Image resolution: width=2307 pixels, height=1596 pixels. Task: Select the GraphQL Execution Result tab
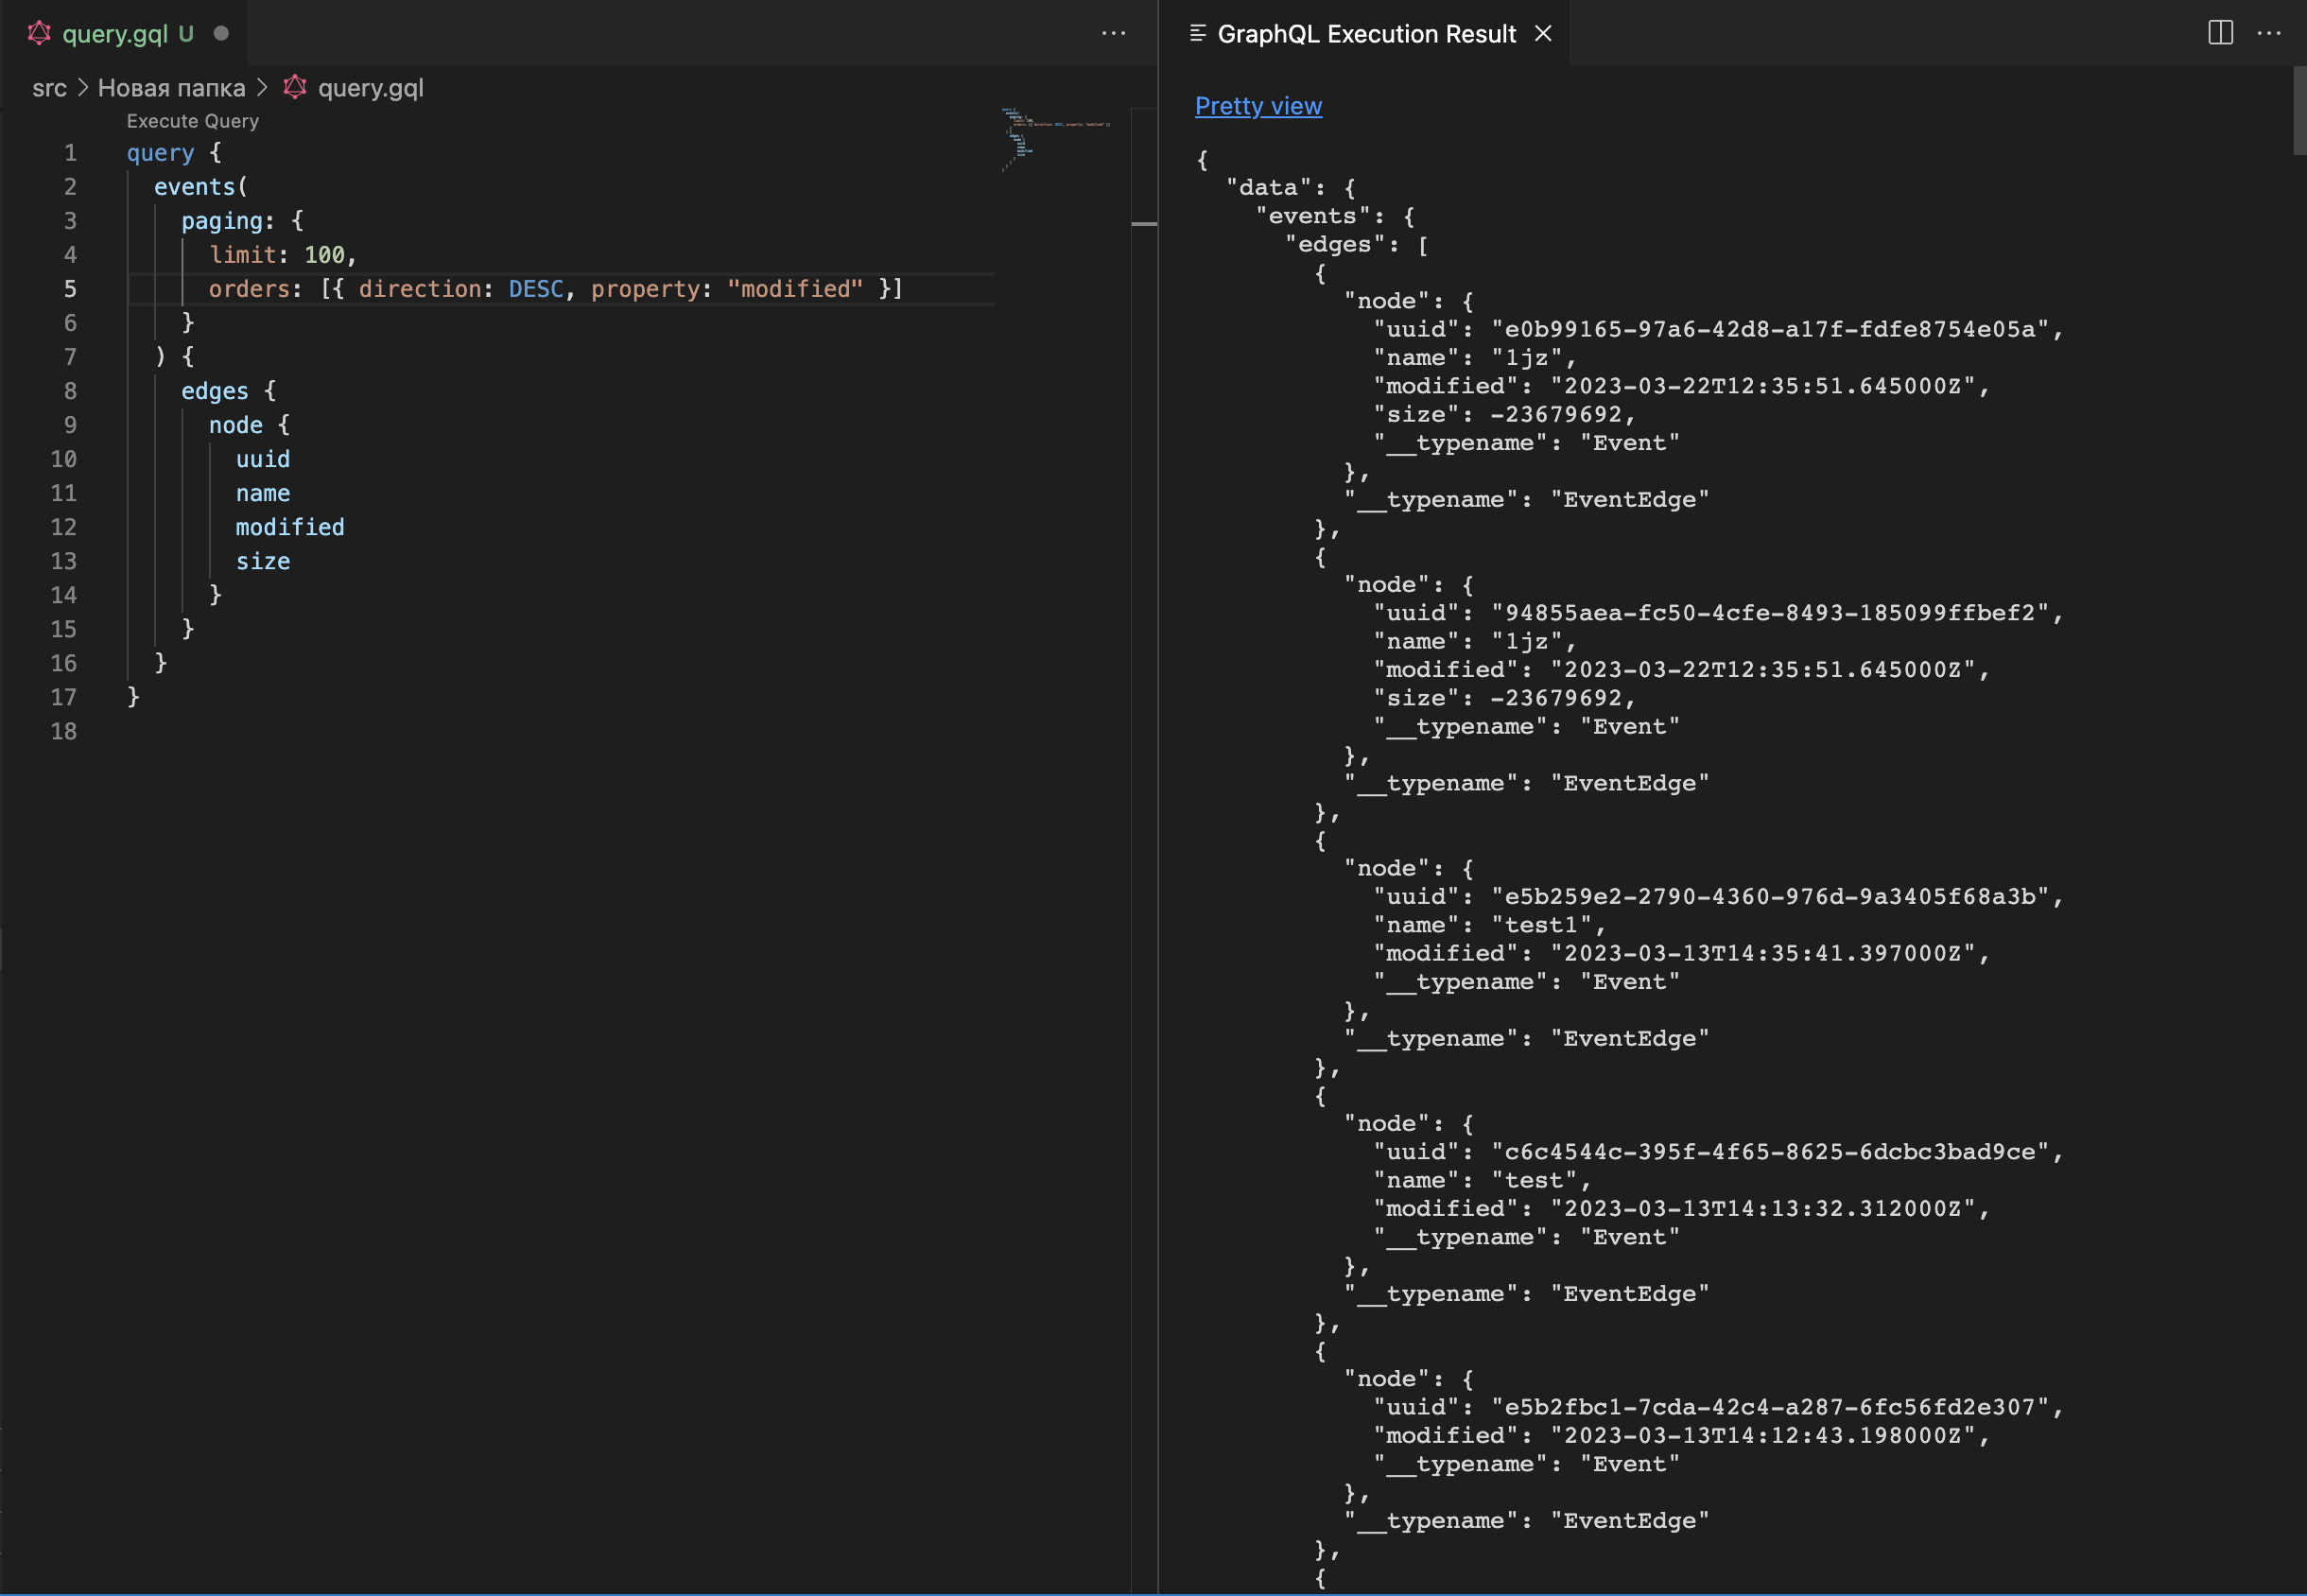click(x=1366, y=33)
